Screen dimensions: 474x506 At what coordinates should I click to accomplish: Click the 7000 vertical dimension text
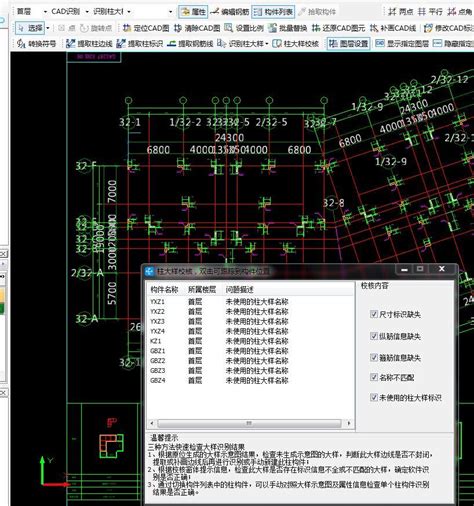click(112, 191)
